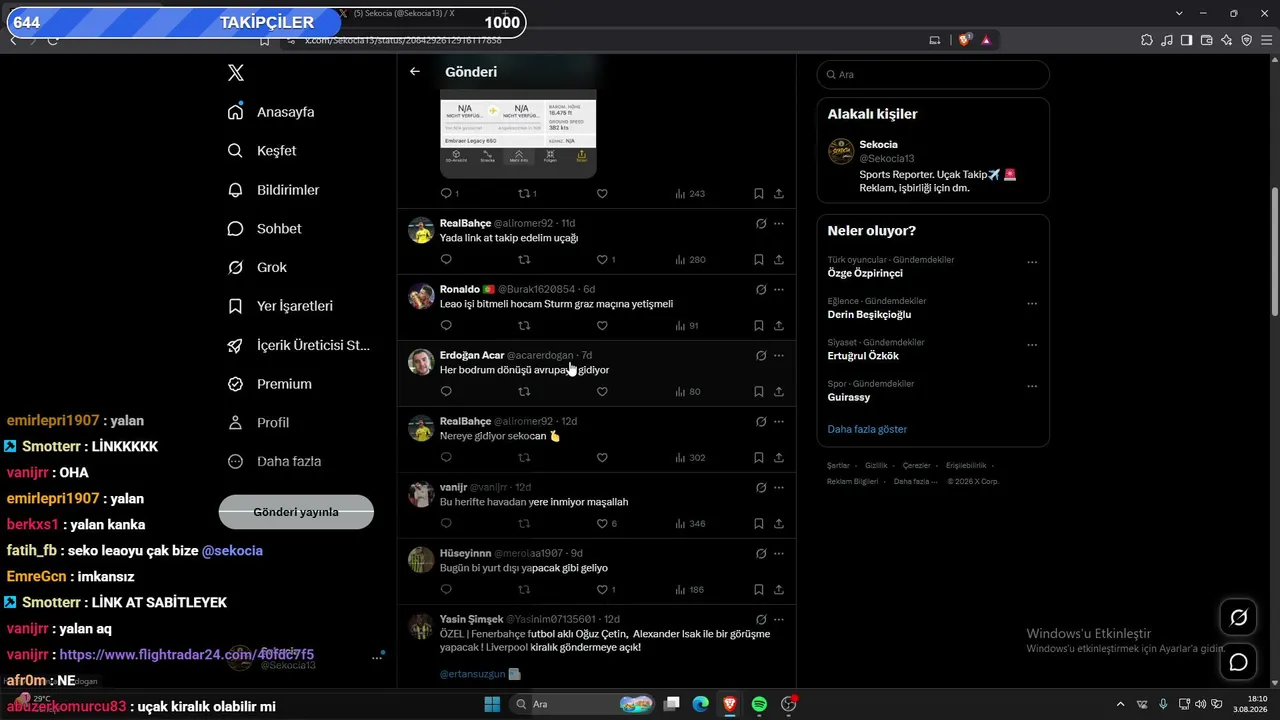Expand the browser tab search chevron

(1179, 13)
